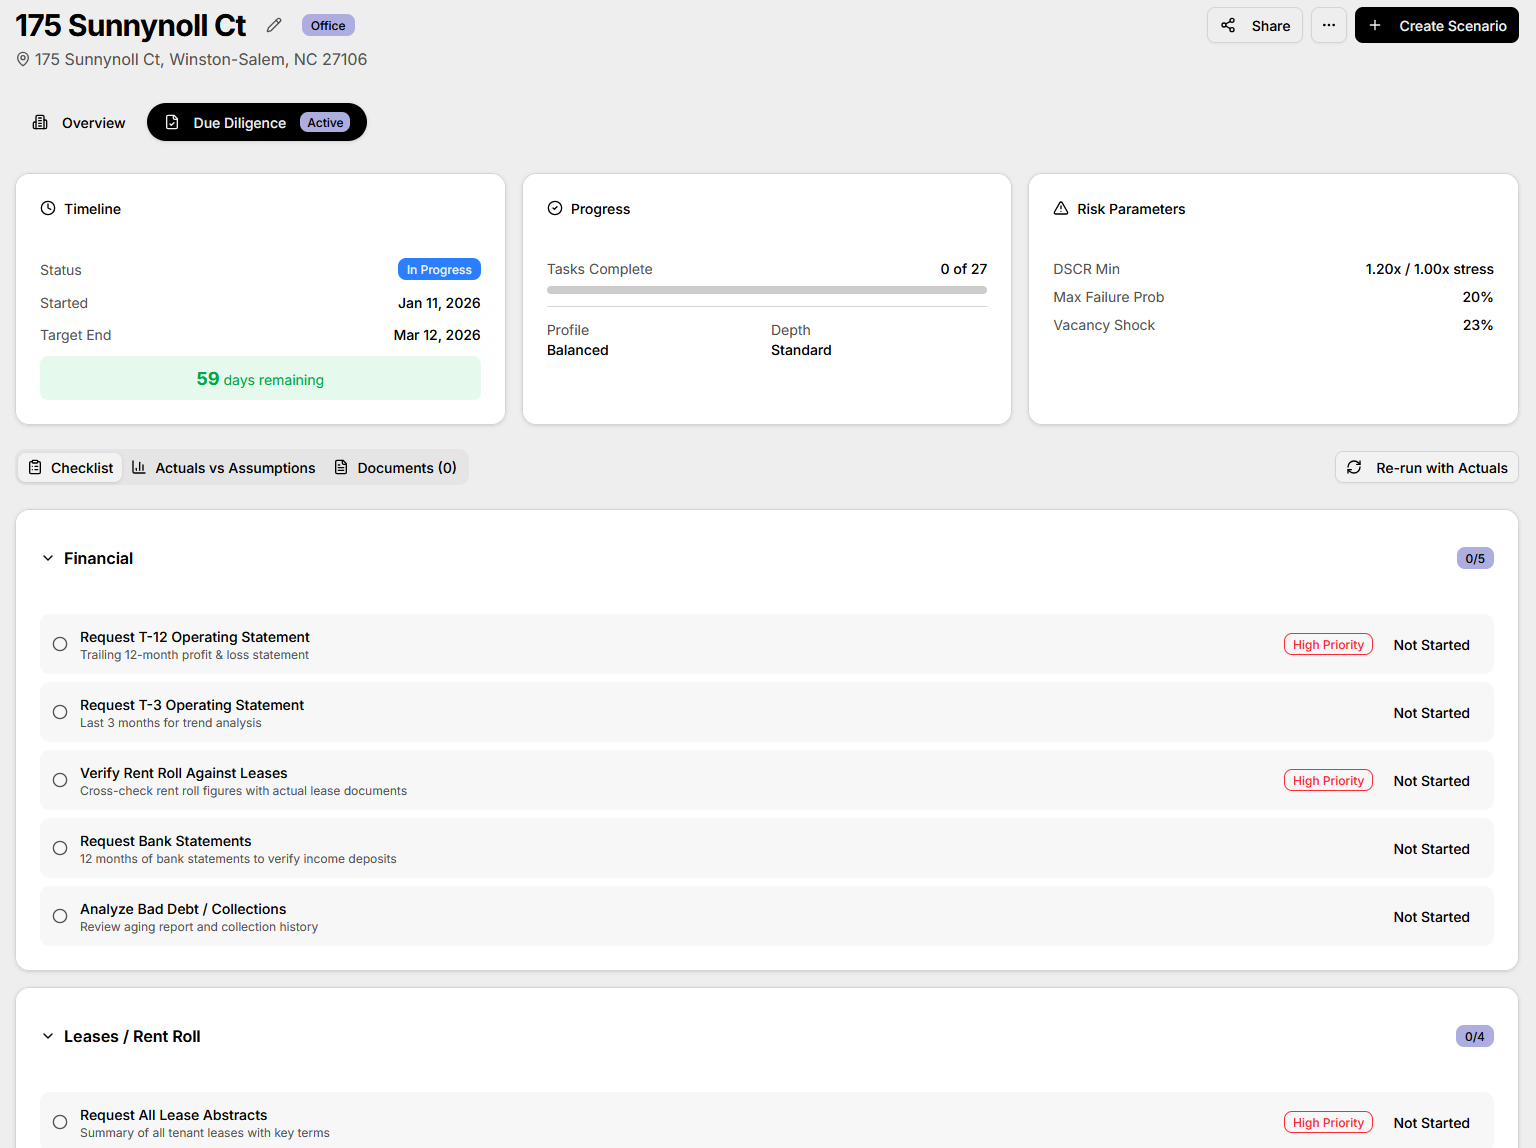
Task: Mark Request All Lease Abstracts done
Action: (59, 1121)
